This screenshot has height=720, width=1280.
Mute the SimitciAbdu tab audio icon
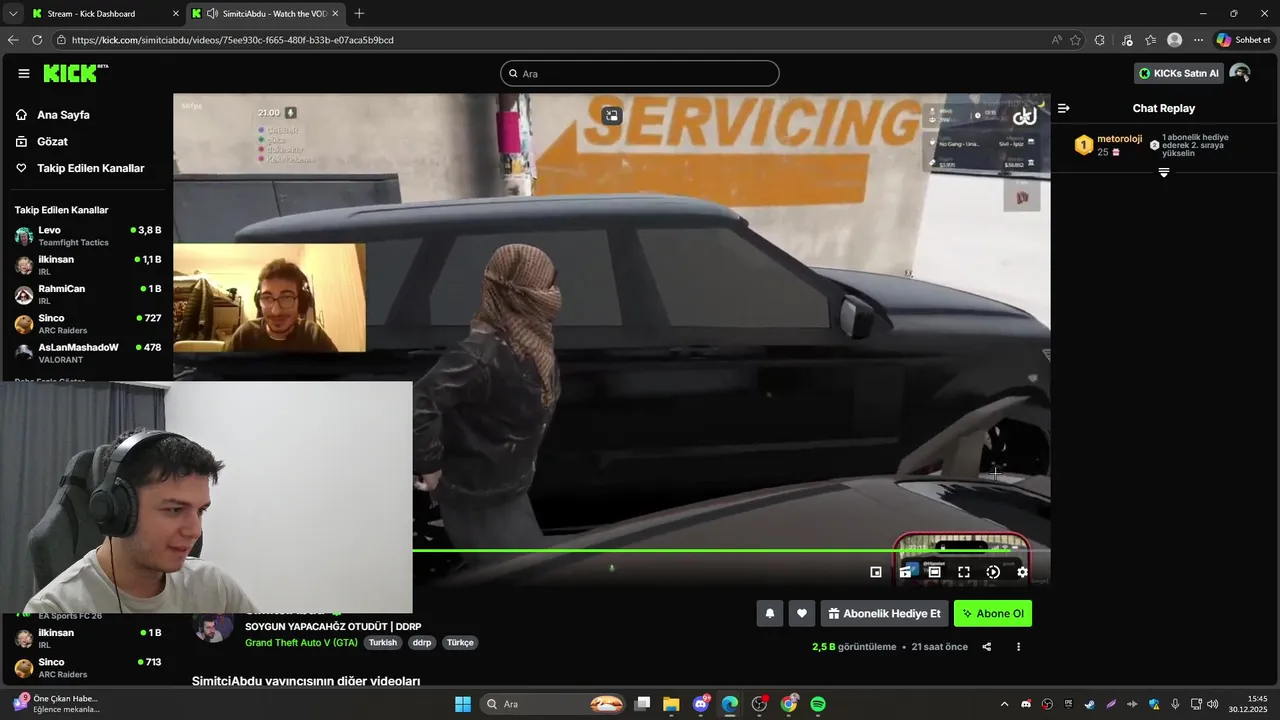(212, 14)
